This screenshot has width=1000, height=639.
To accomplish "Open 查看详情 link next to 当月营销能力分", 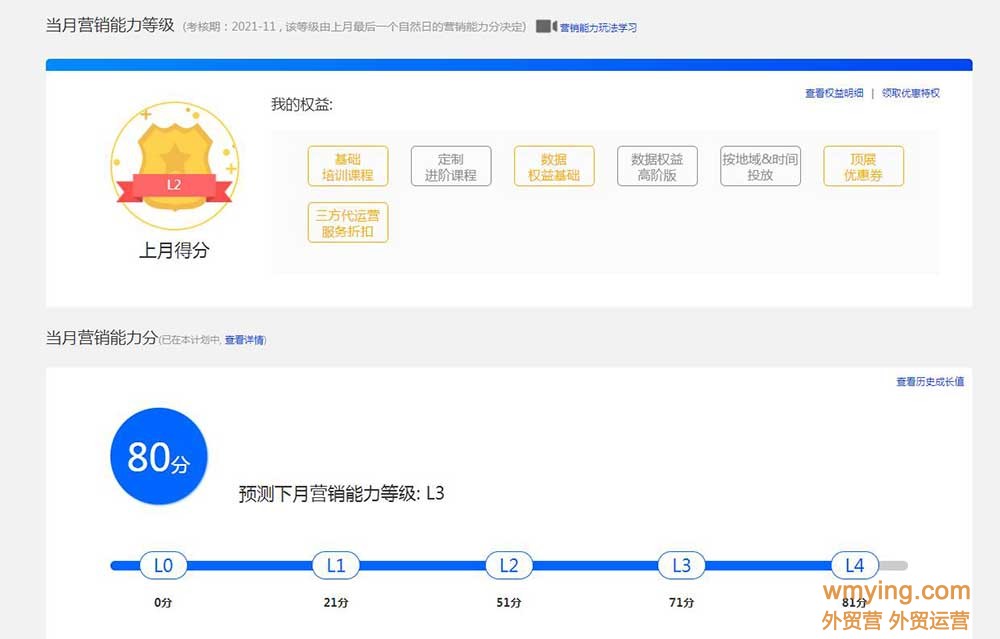I will tap(244, 340).
